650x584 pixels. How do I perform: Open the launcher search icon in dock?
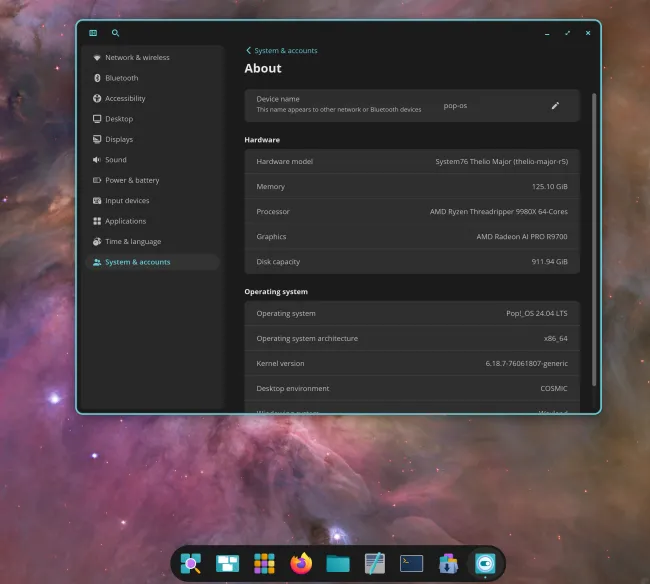pos(191,564)
